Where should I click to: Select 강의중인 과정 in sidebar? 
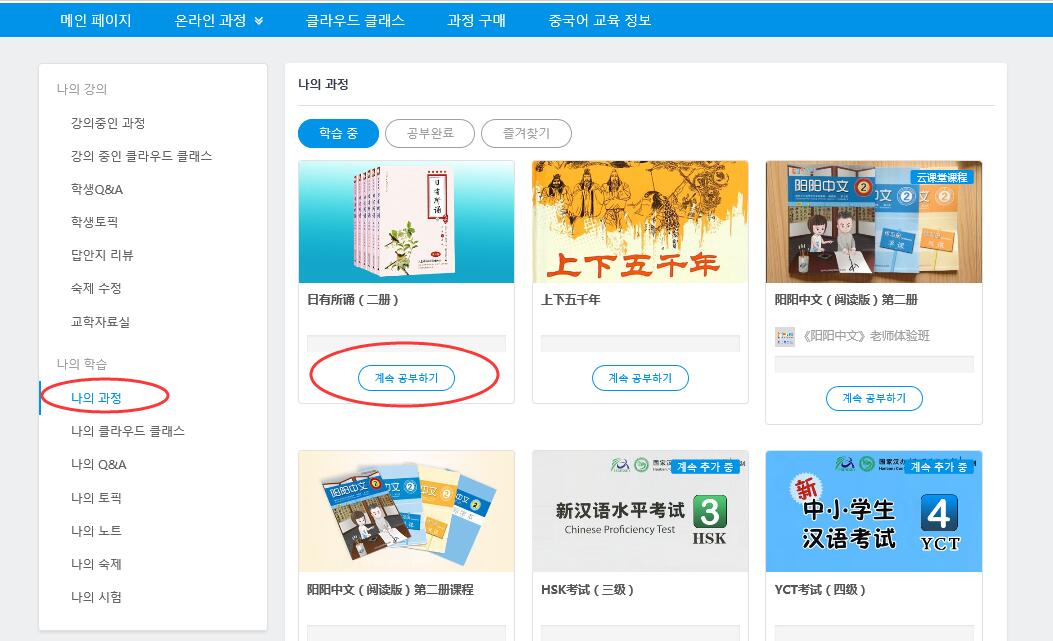point(108,123)
